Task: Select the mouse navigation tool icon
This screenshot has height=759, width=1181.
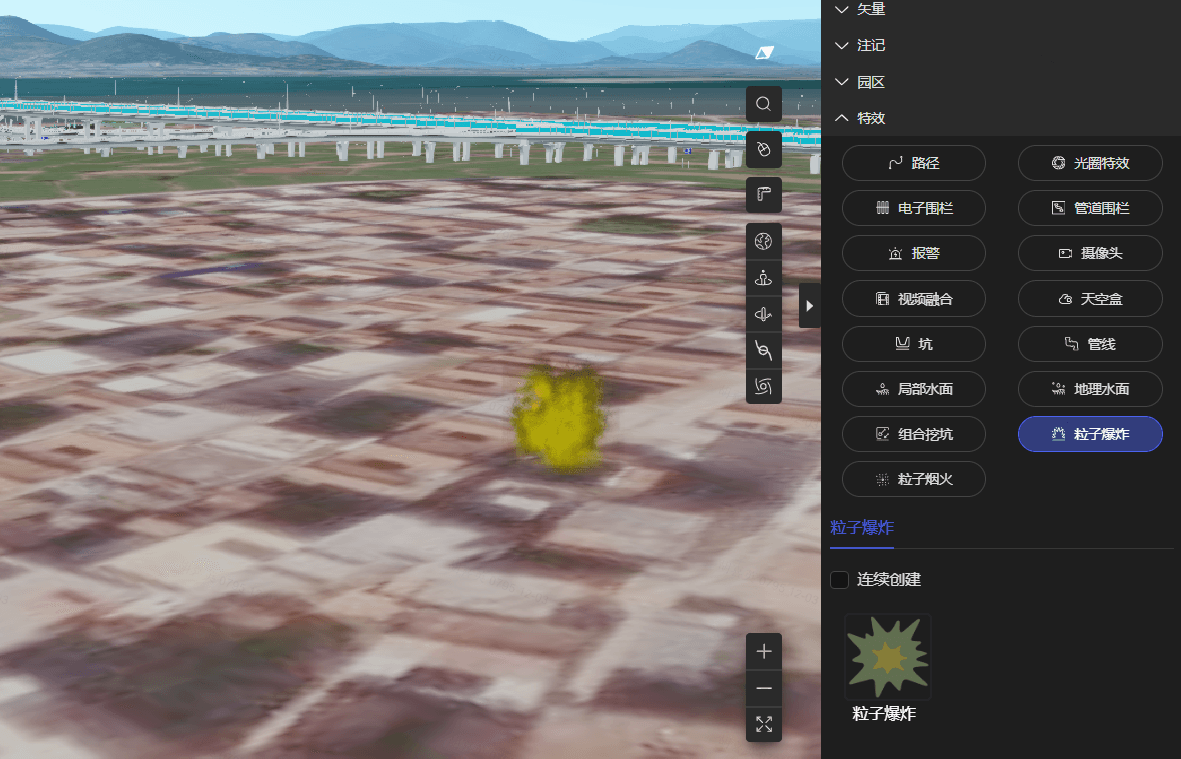Action: tap(764, 149)
